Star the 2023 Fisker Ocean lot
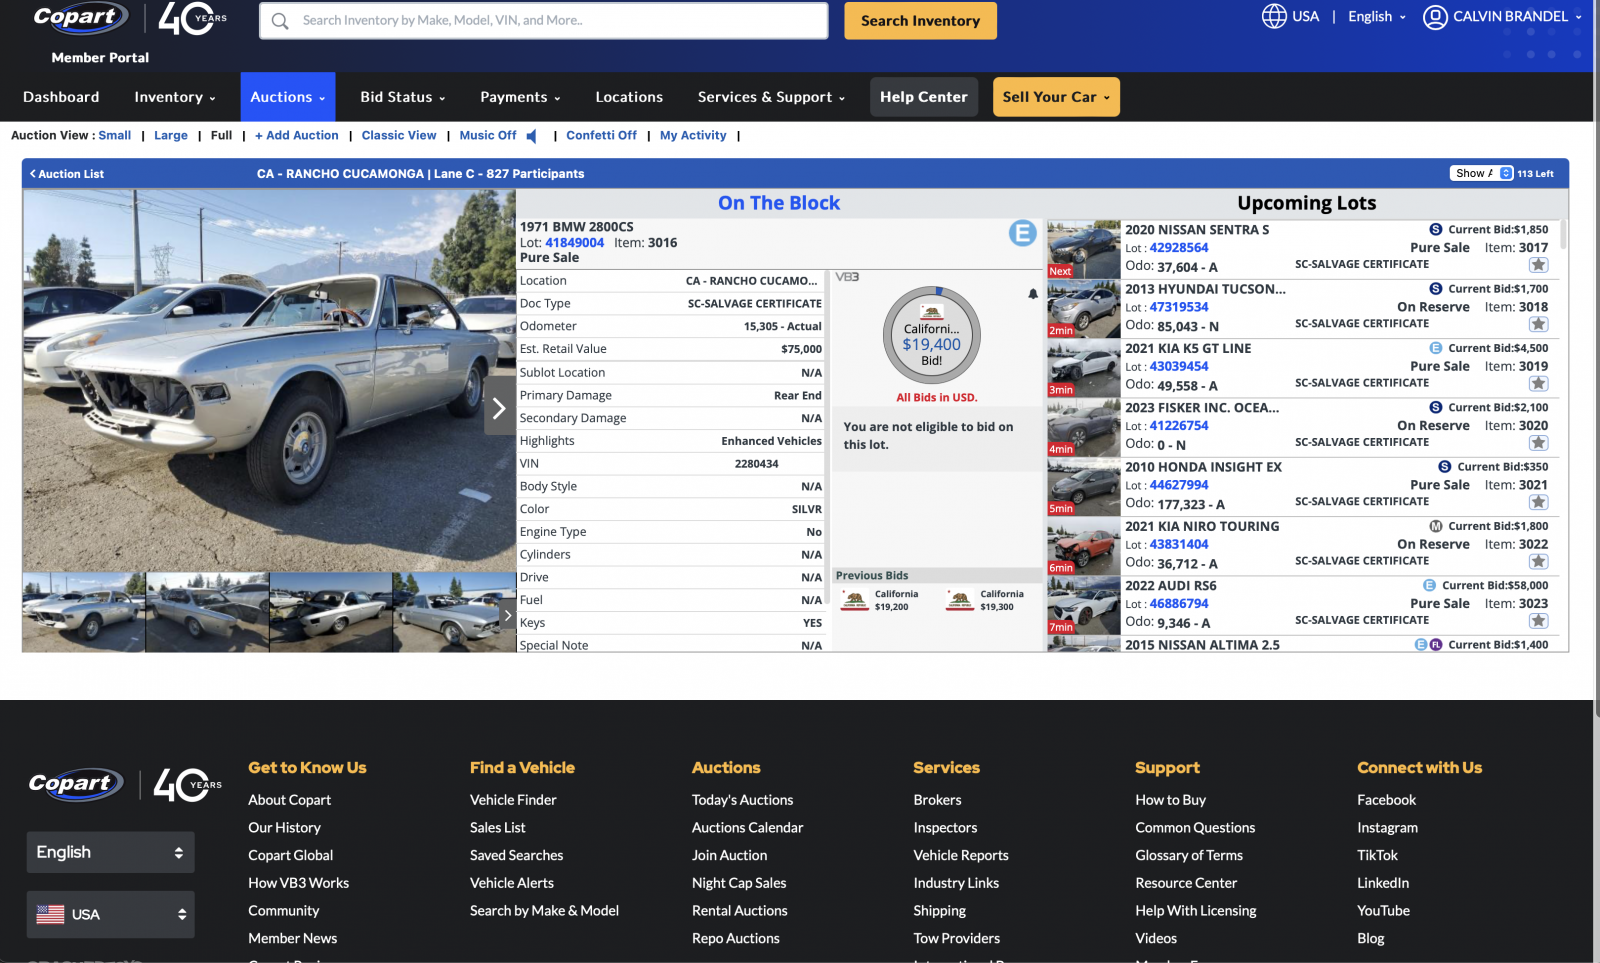Screen dimensions: 1600x963 coord(1538,442)
